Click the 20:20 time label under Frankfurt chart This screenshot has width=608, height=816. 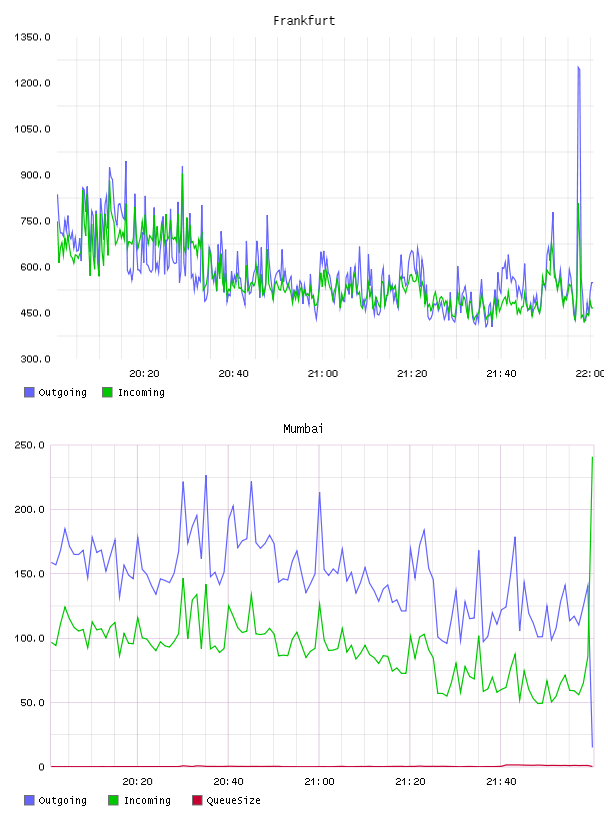point(144,374)
